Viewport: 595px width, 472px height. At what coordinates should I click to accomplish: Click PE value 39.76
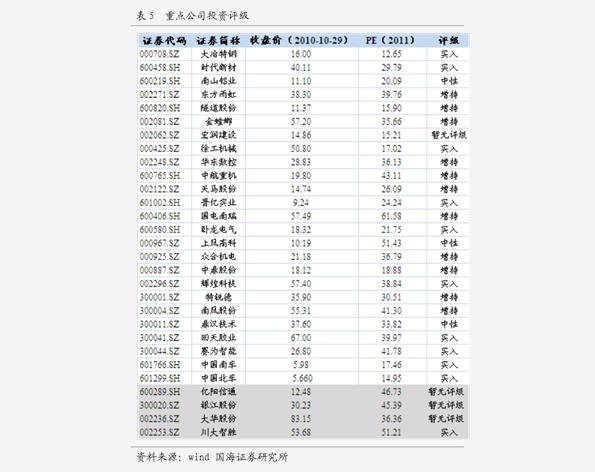click(x=391, y=94)
